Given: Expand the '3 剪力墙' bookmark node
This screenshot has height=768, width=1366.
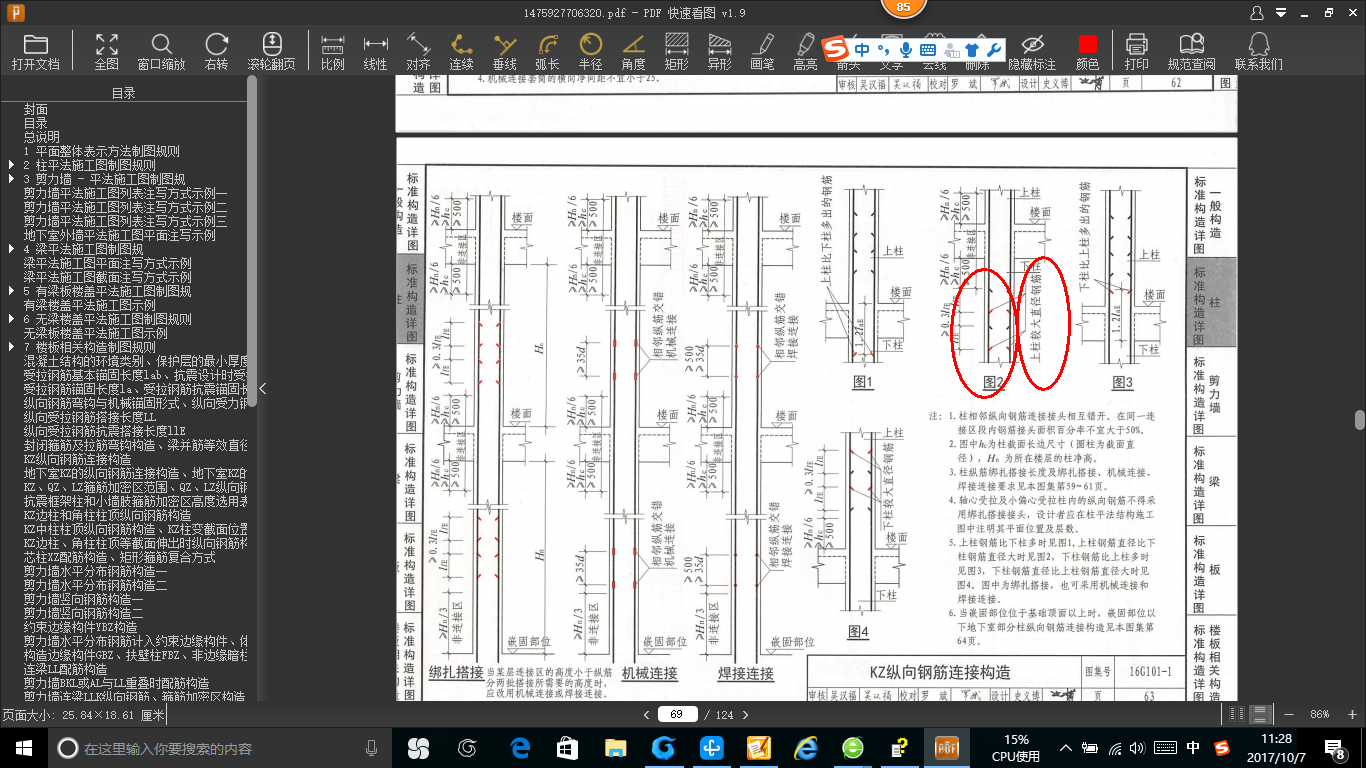Looking at the screenshot, I should (11, 179).
